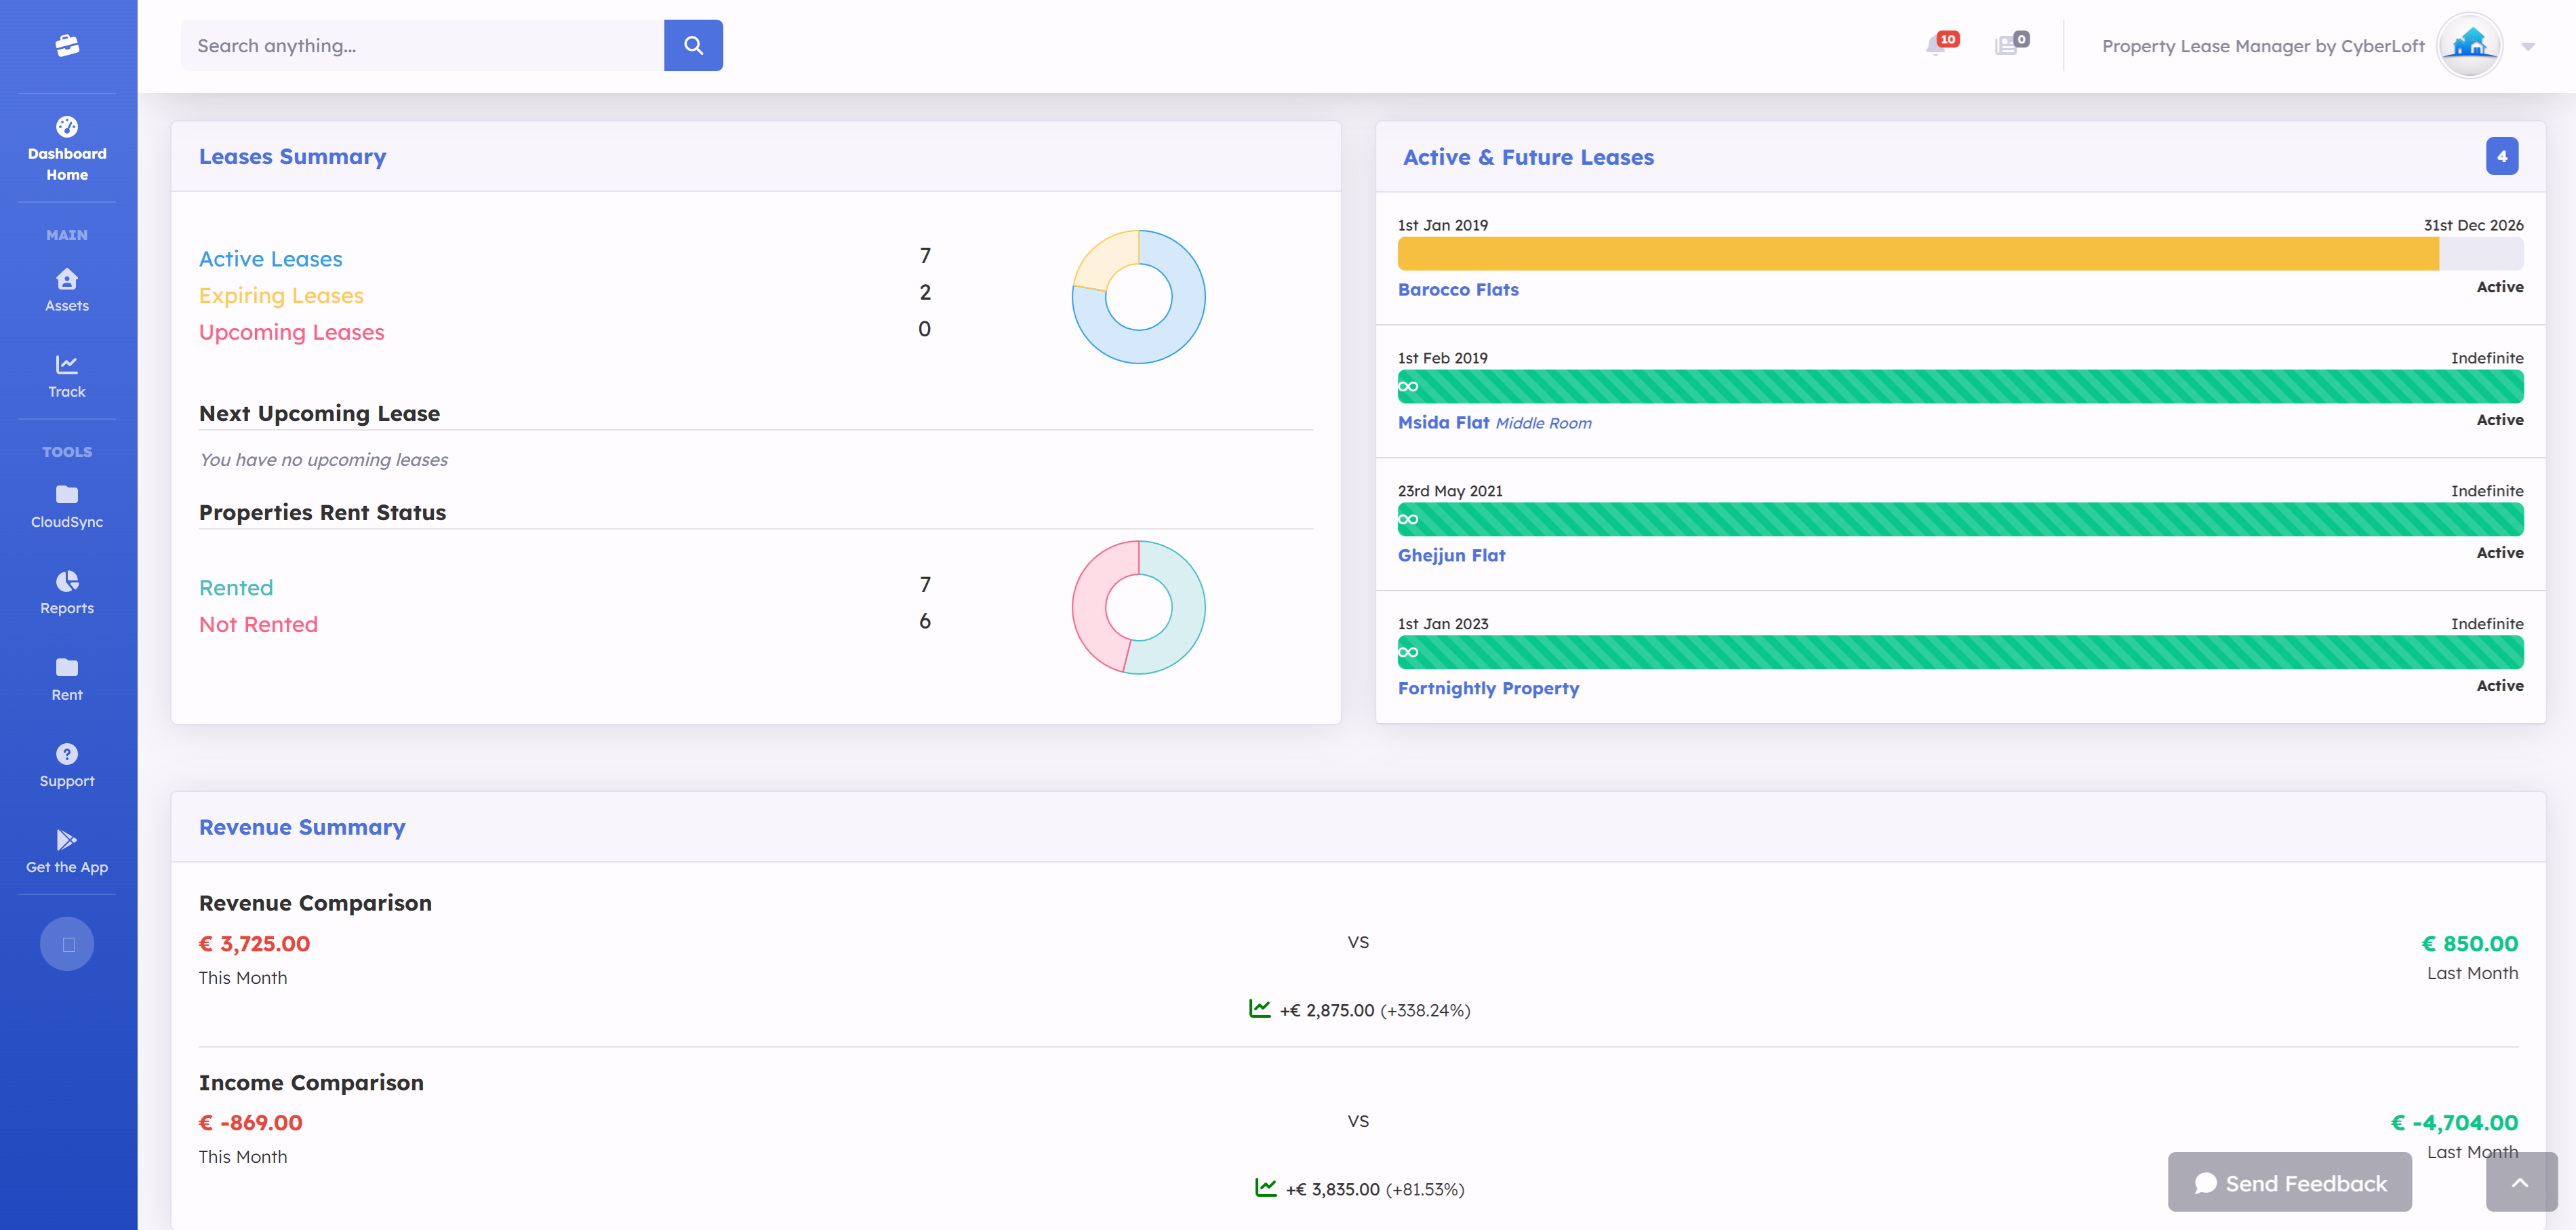2576x1230 pixels.
Task: Click the revenue trend chart icon +€ 2,875.00
Action: tap(1259, 1009)
